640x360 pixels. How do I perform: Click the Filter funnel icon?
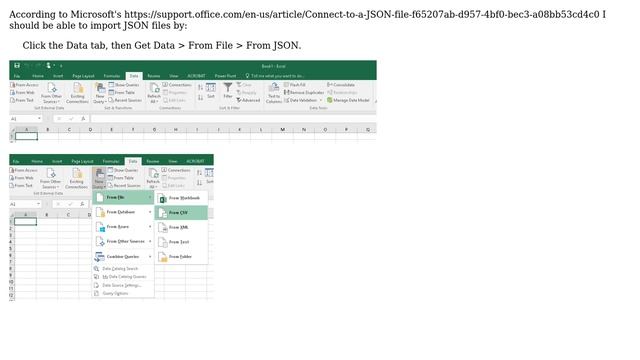click(228, 91)
